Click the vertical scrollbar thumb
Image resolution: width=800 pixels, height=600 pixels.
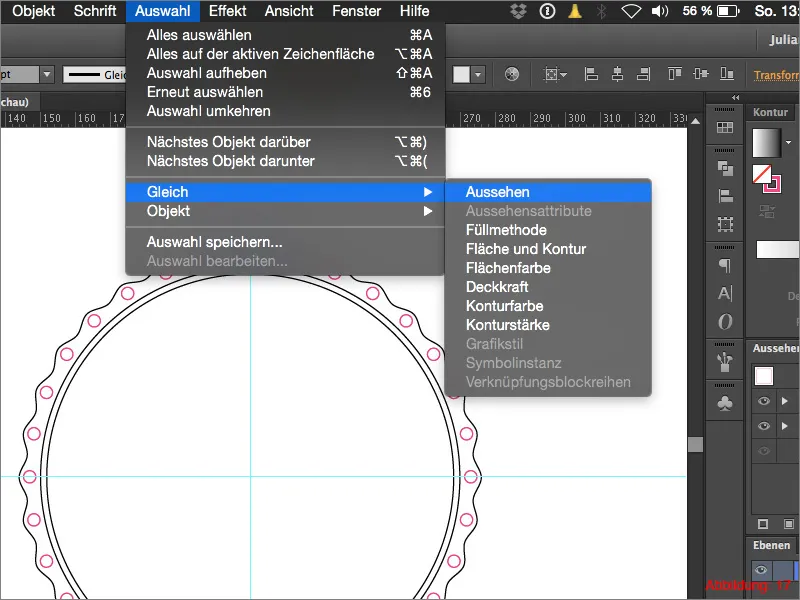tap(695, 444)
